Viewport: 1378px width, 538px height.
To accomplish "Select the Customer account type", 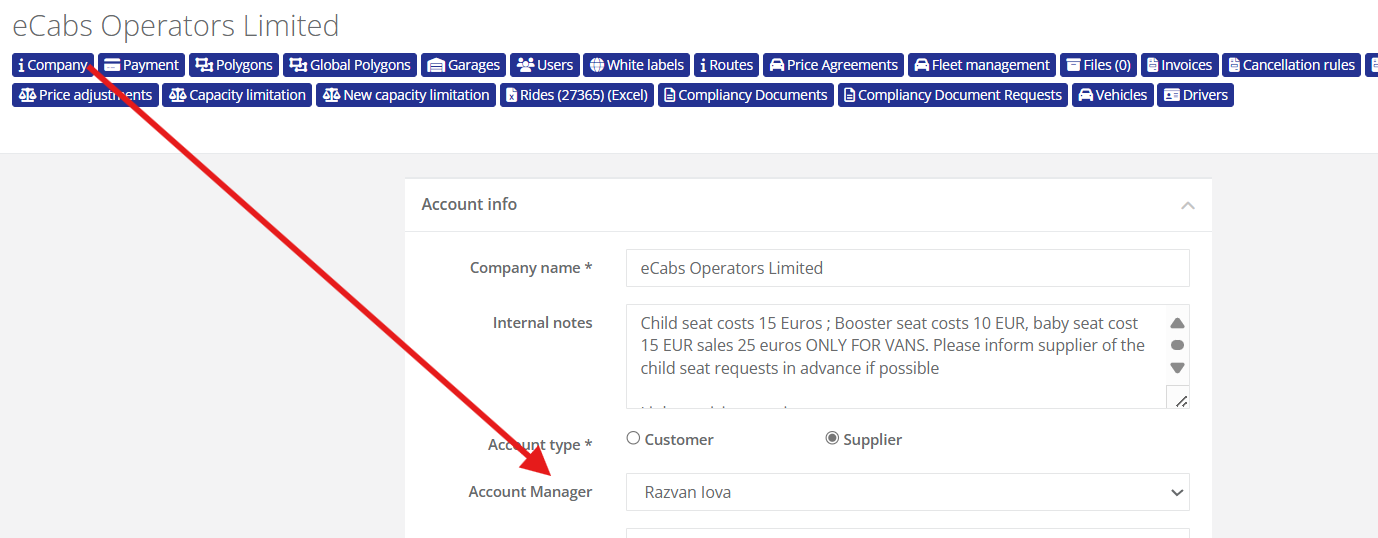I will pos(633,439).
